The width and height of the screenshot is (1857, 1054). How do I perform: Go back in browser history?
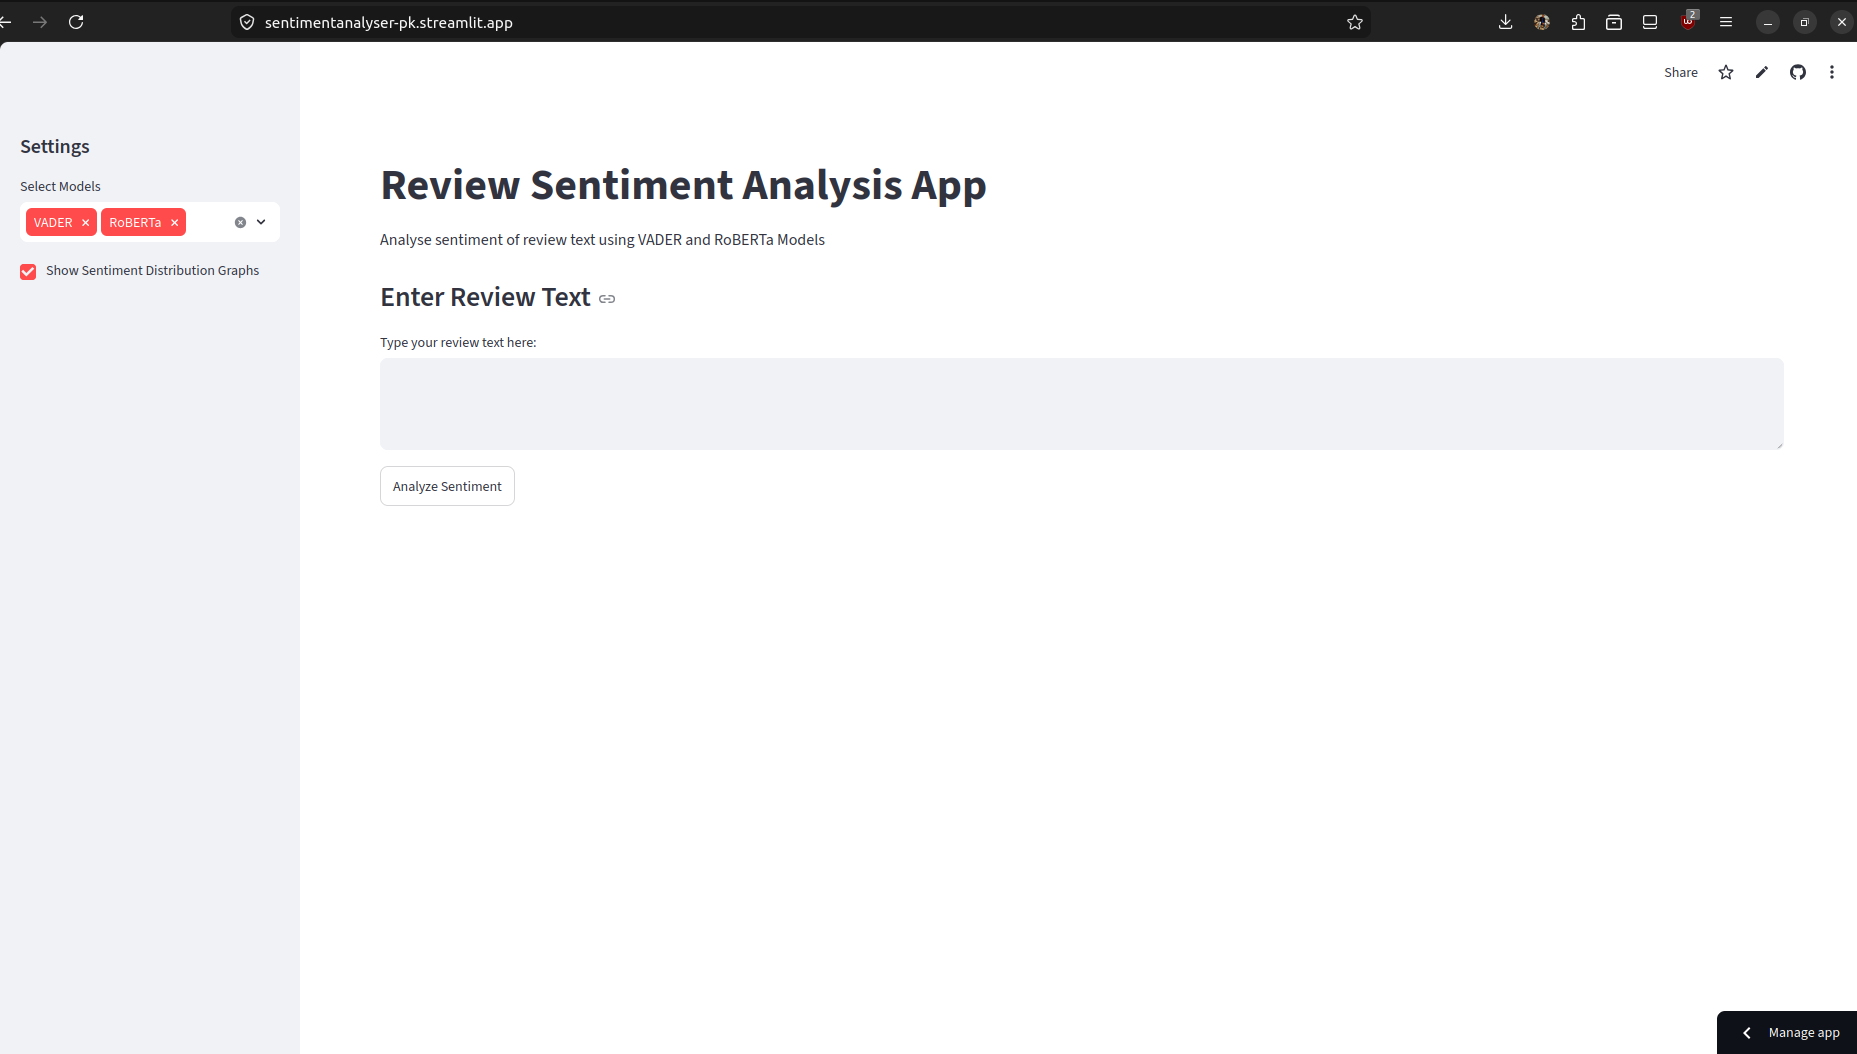pos(5,22)
